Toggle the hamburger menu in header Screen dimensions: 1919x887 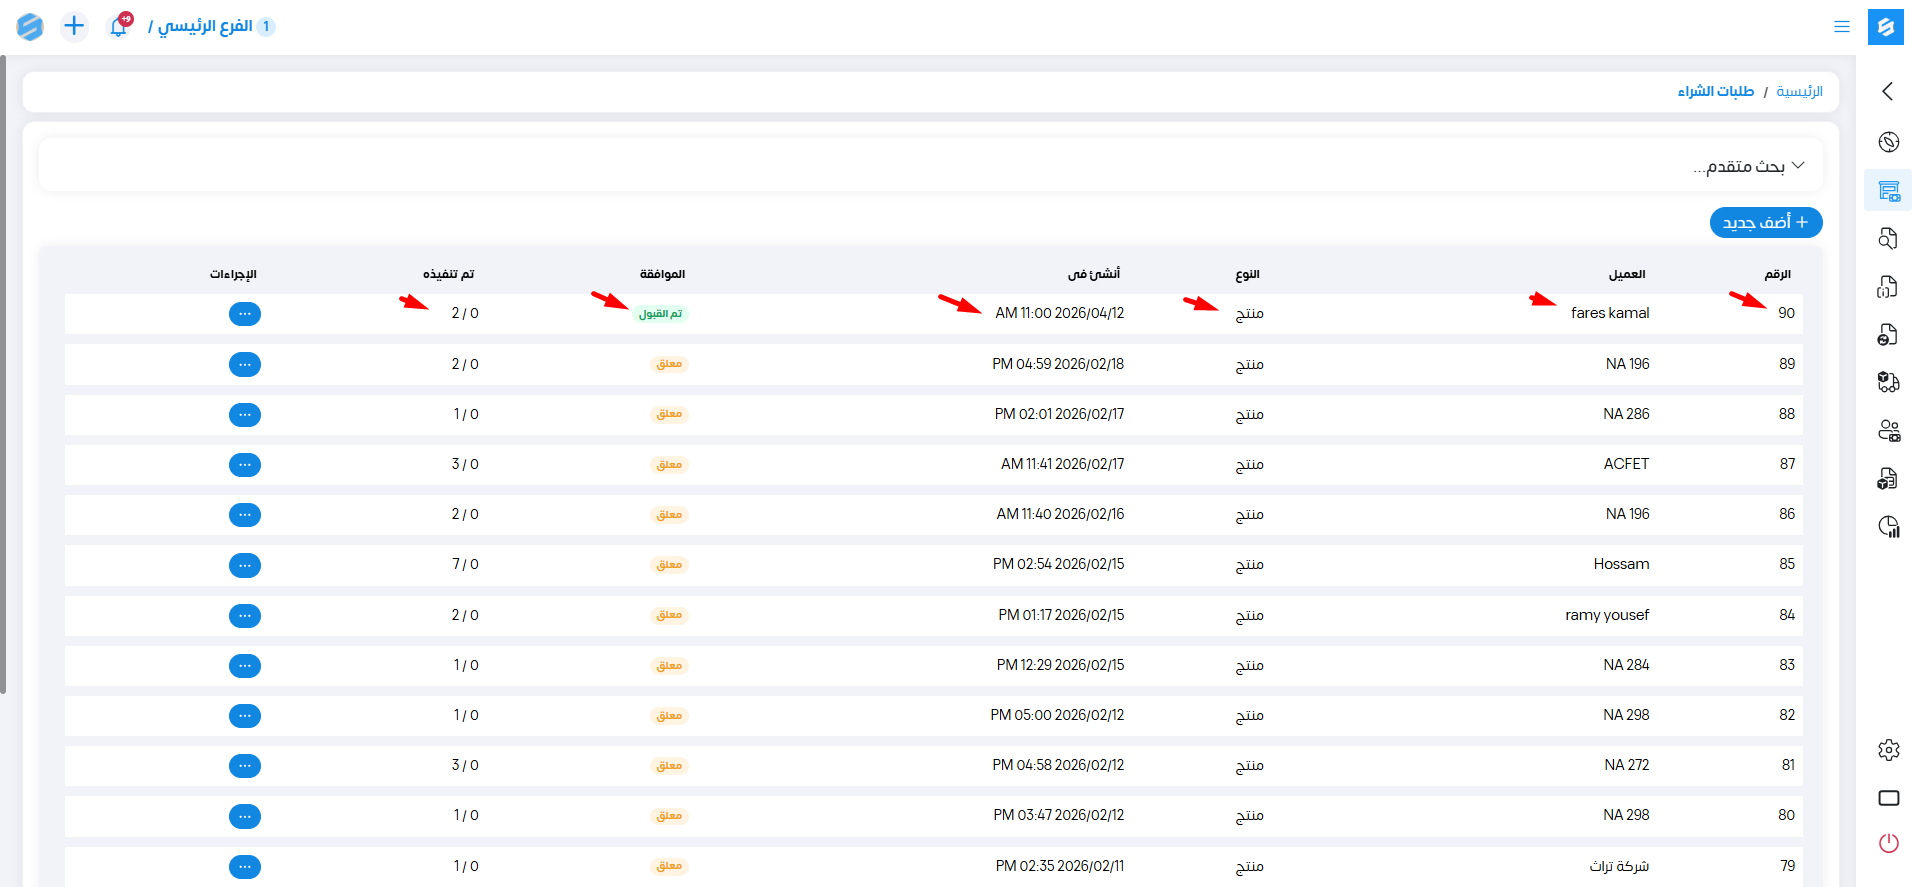click(x=1841, y=27)
